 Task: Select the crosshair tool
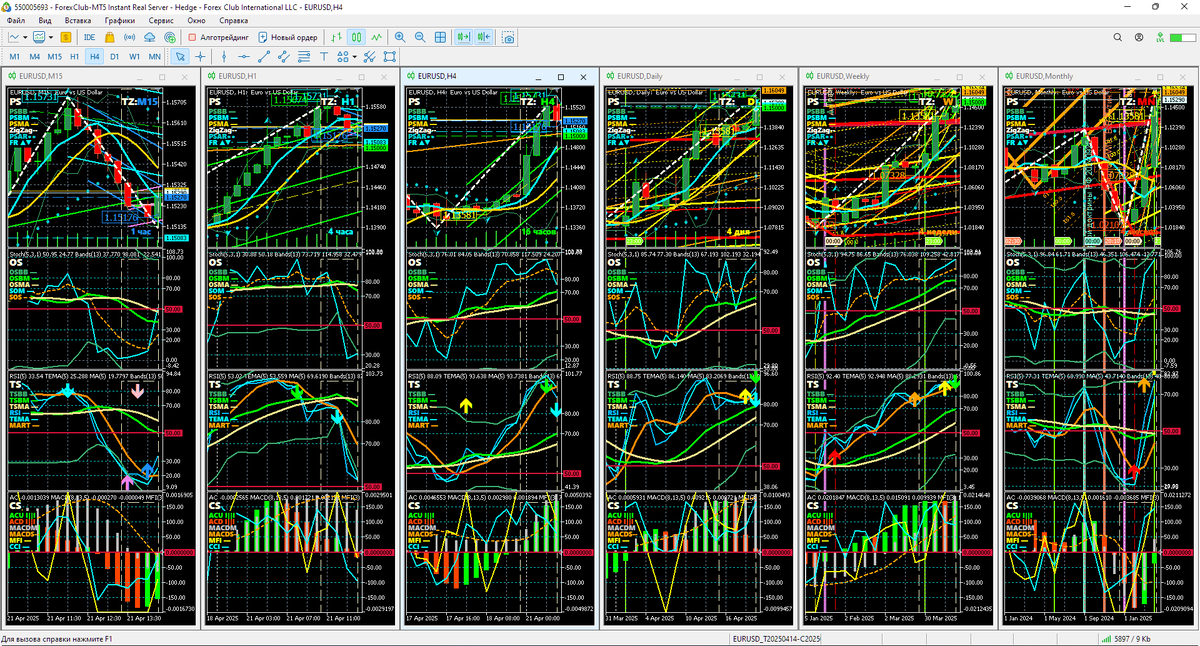click(x=200, y=57)
